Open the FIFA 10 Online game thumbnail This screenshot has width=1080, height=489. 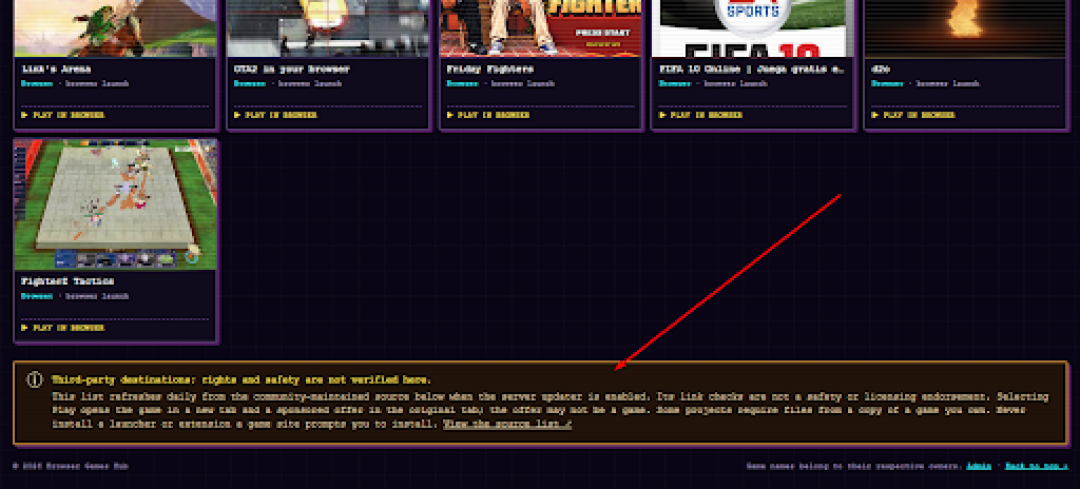(753, 28)
